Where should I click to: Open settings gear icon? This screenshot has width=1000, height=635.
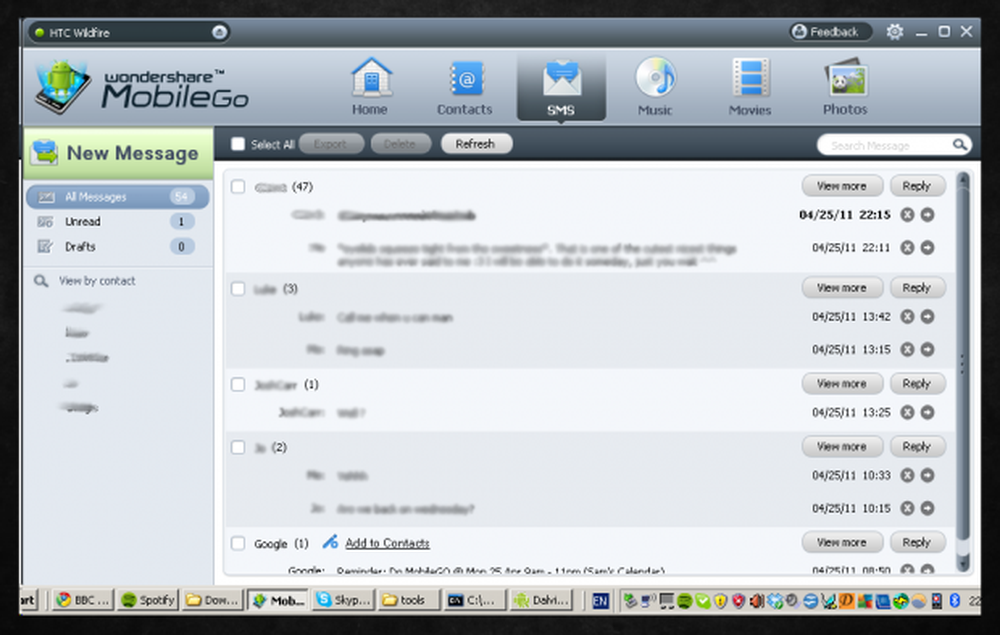point(895,32)
